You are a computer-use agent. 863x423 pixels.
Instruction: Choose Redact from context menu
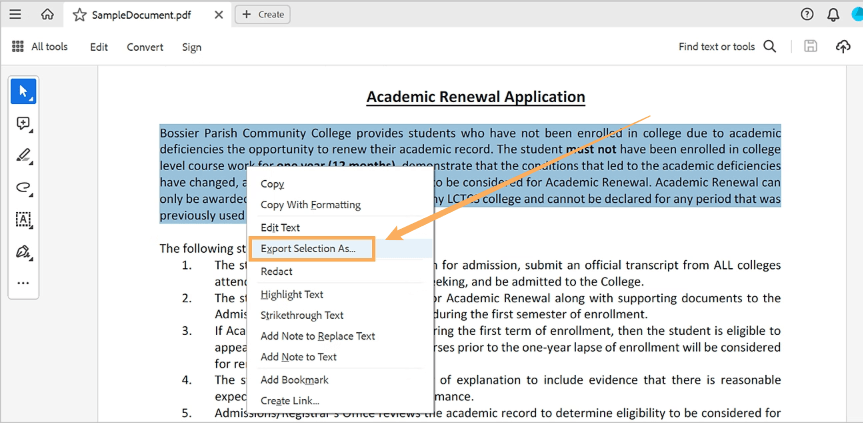tap(340, 272)
